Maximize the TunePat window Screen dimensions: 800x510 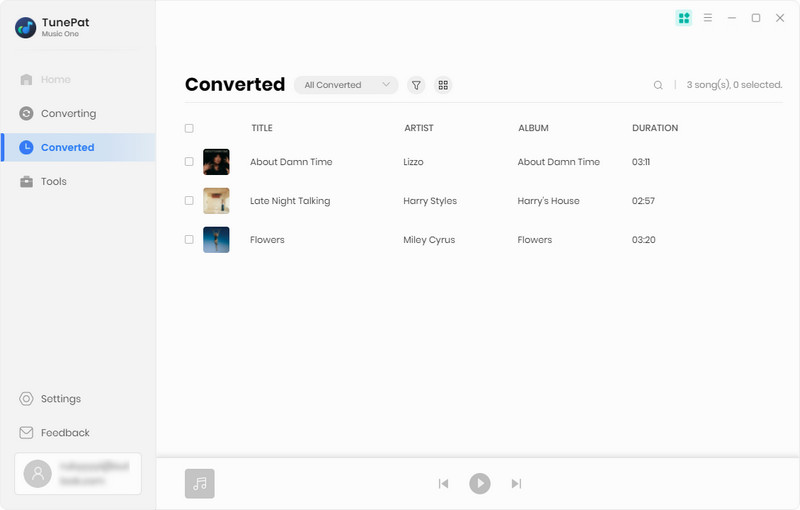pyautogui.click(x=756, y=18)
